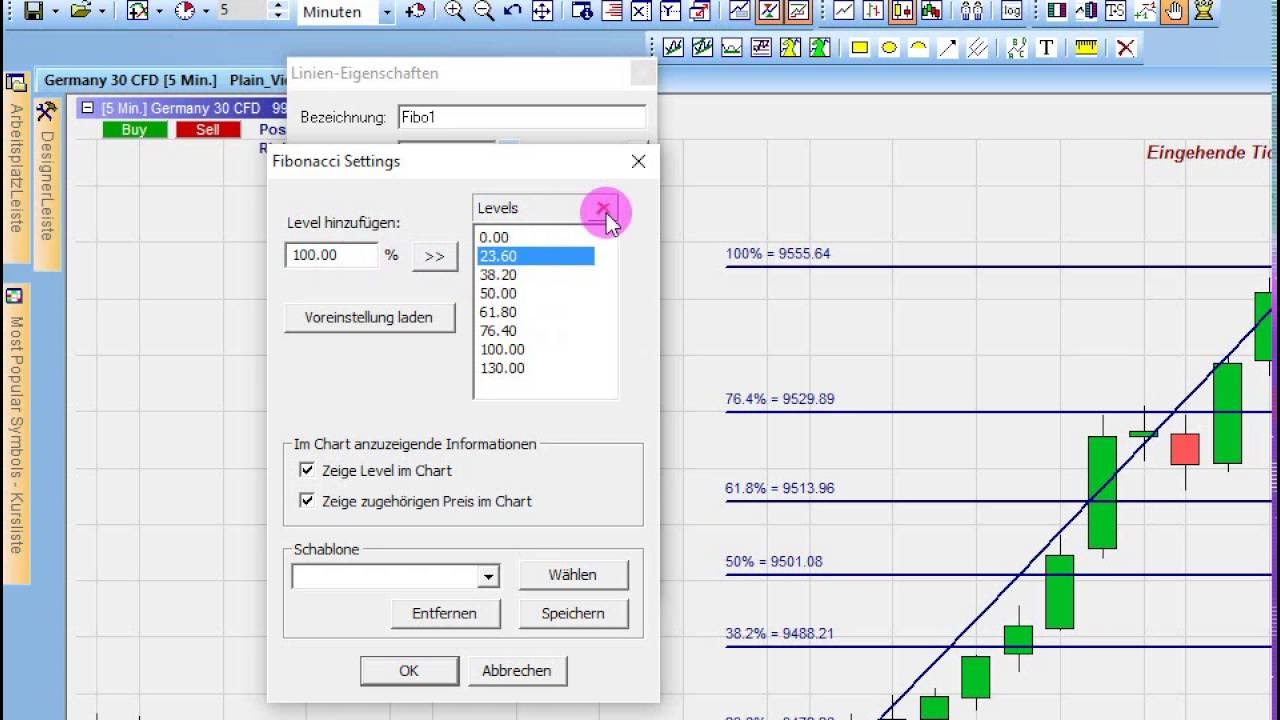Close the Fibonacci Settings dialog
The width and height of the screenshot is (1280, 720).
639,161
